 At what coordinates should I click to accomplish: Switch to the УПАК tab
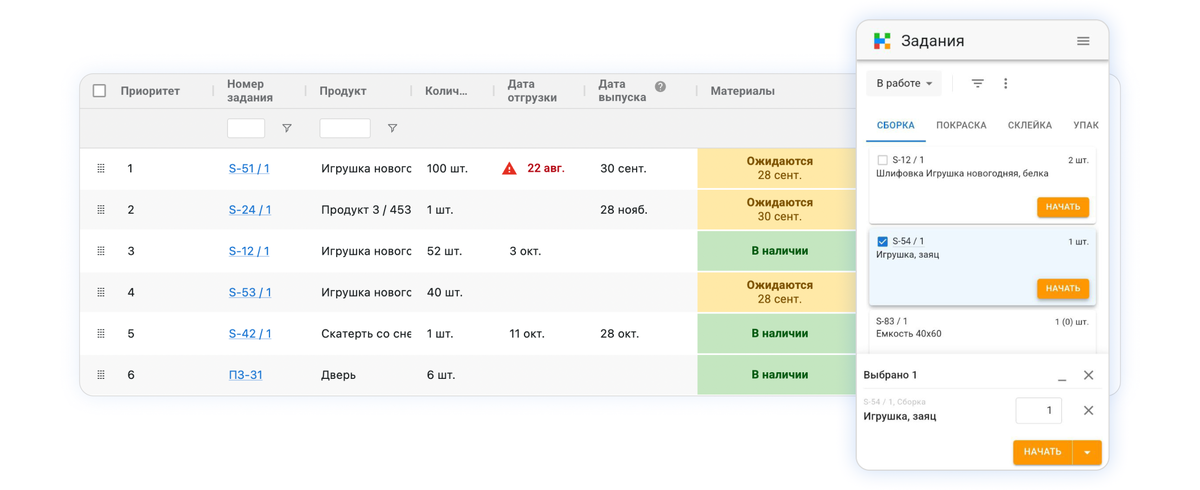[1086, 125]
